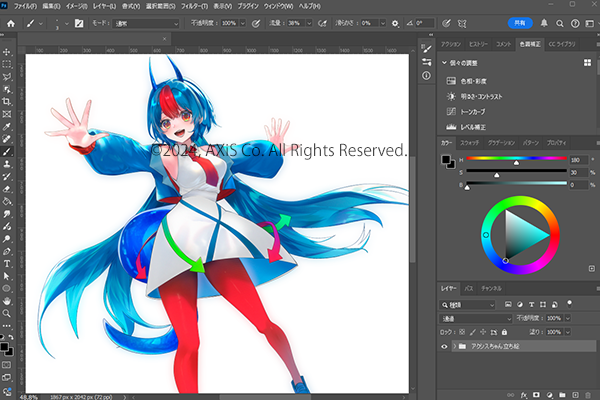Select the Spot Healing Brush tool
The image size is (600, 400).
(7, 139)
